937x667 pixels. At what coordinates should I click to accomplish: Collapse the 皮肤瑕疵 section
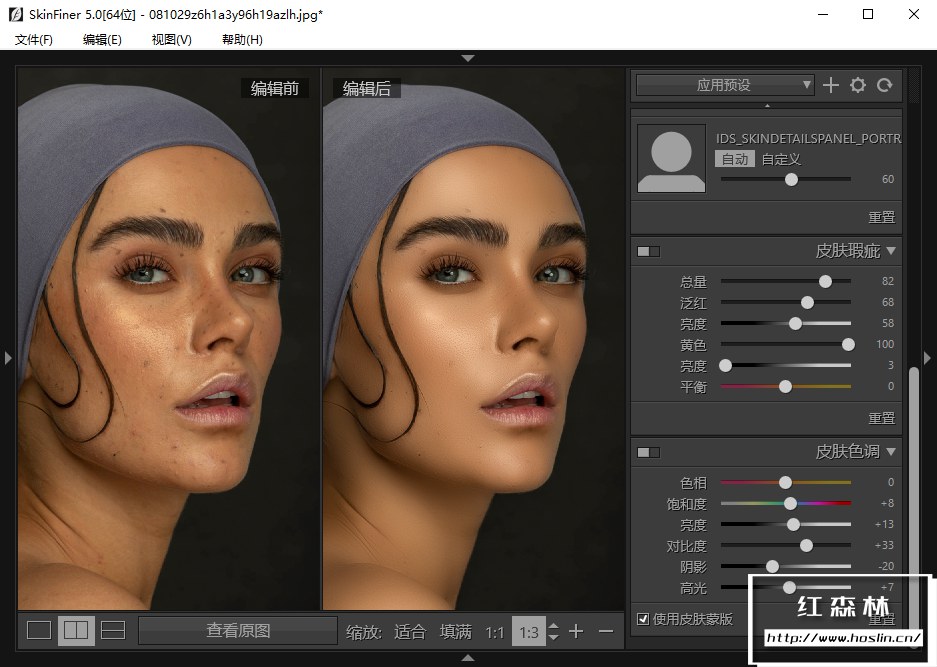click(891, 250)
